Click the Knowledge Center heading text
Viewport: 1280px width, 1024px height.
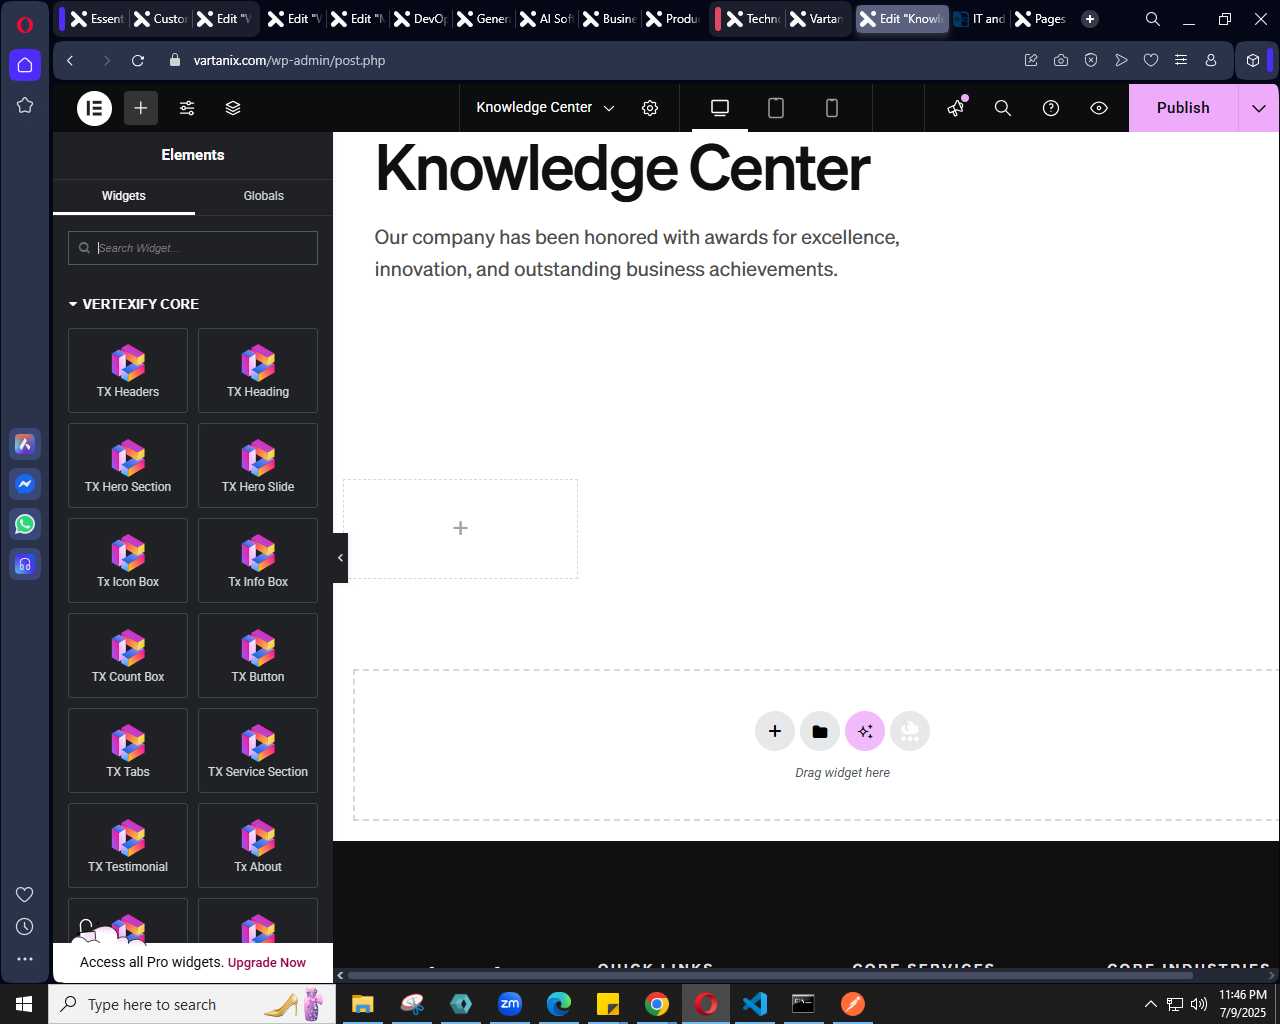point(622,168)
